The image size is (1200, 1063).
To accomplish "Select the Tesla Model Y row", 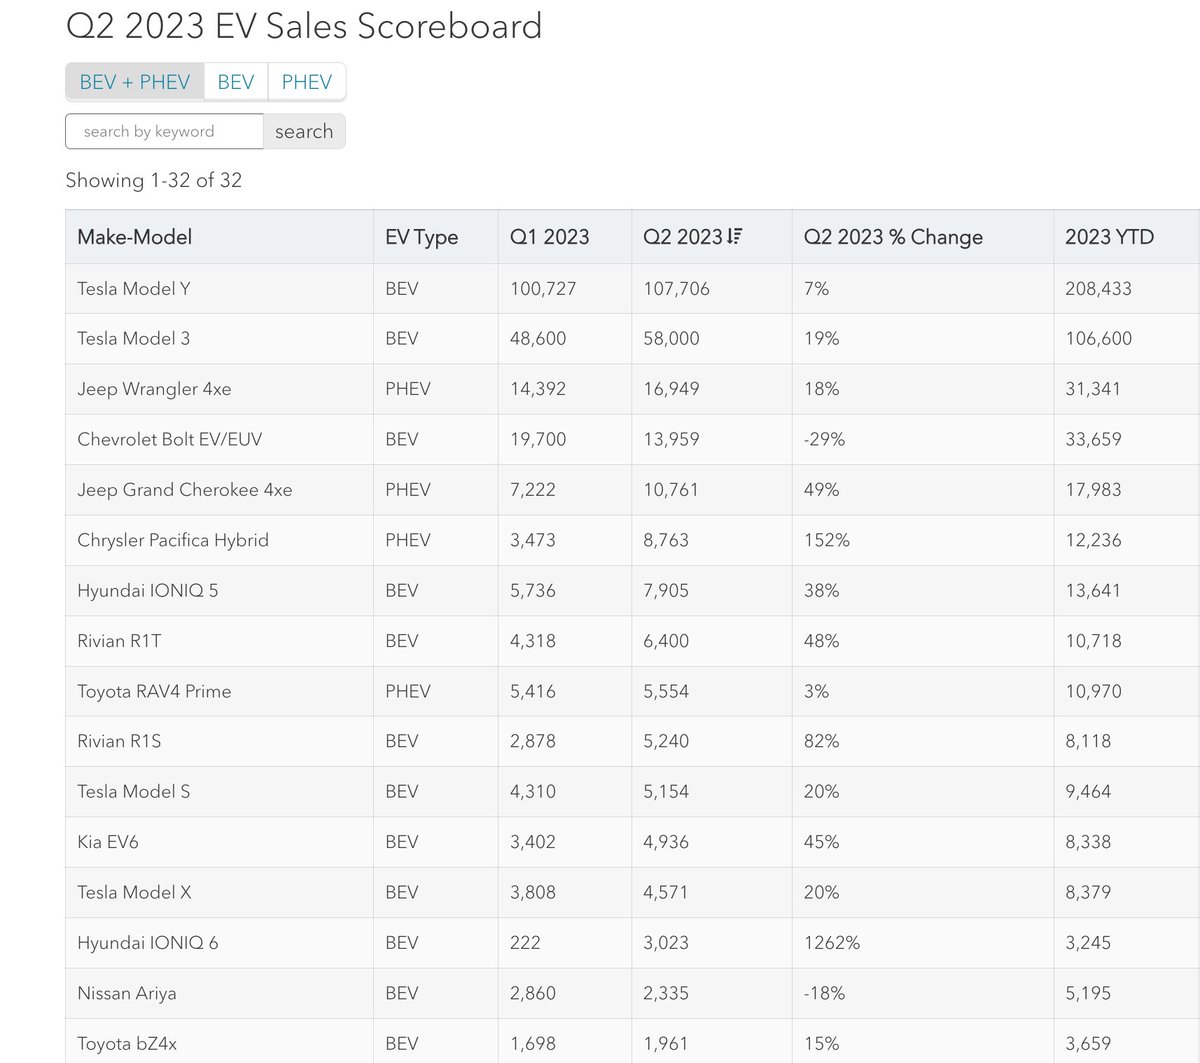I will (134, 288).
